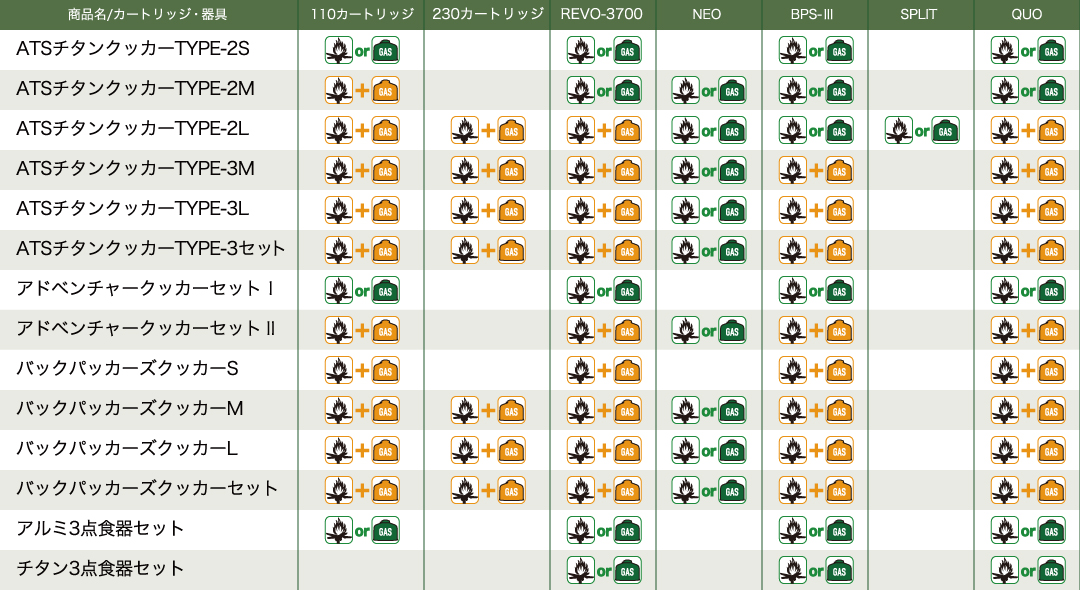Click the BPS-III green GAS icon for アルミ3点食器セット
Screen dimensions: 1080x590
(x=840, y=530)
